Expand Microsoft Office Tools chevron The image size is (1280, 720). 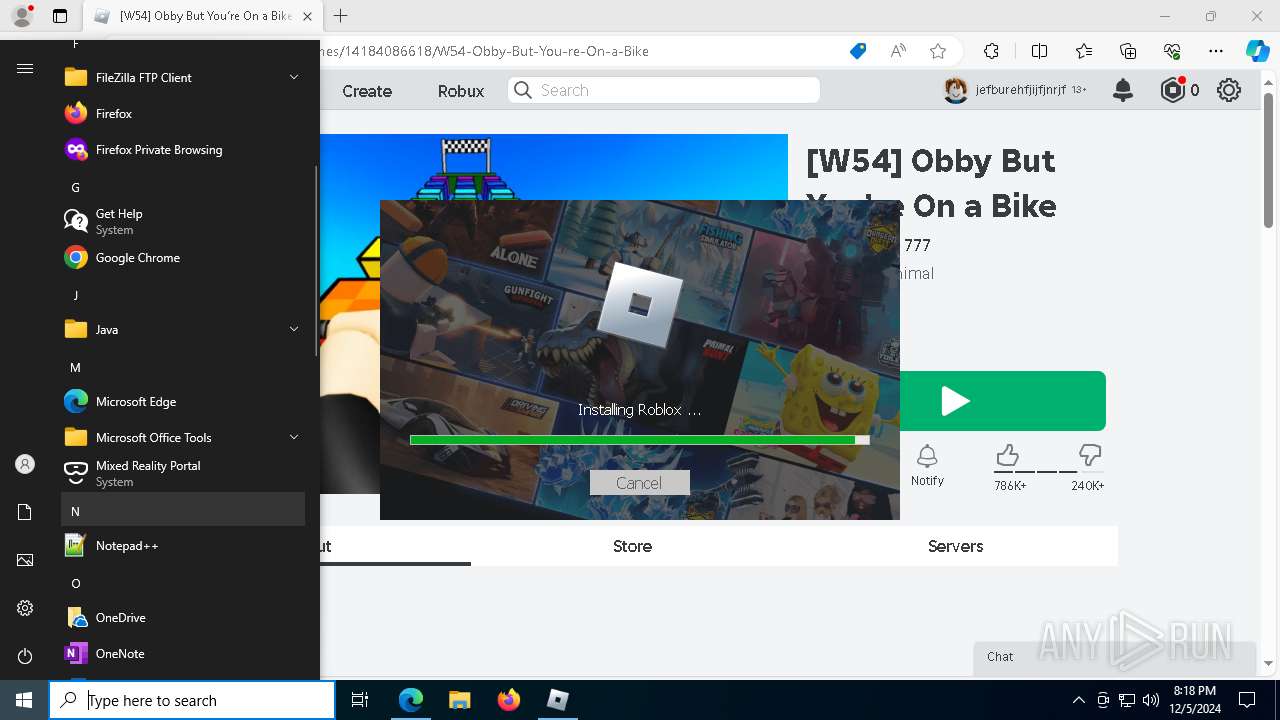click(294, 437)
